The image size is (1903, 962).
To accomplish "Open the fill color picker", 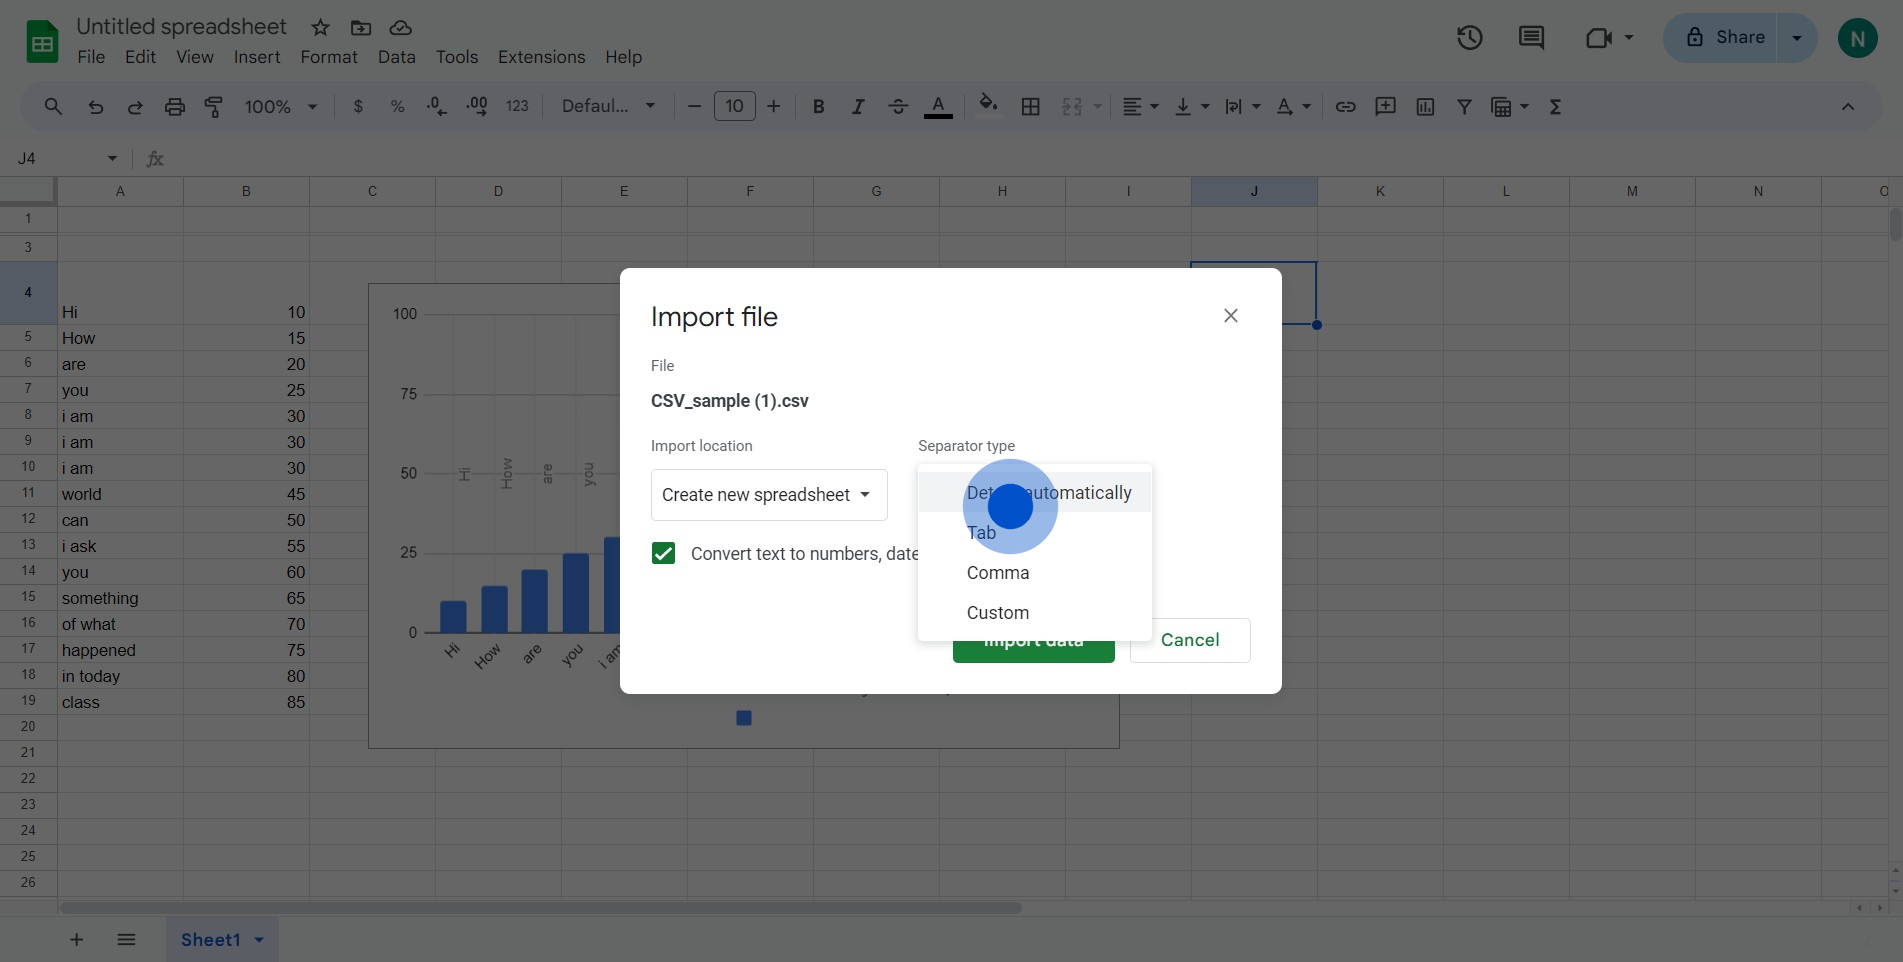I will [x=988, y=107].
